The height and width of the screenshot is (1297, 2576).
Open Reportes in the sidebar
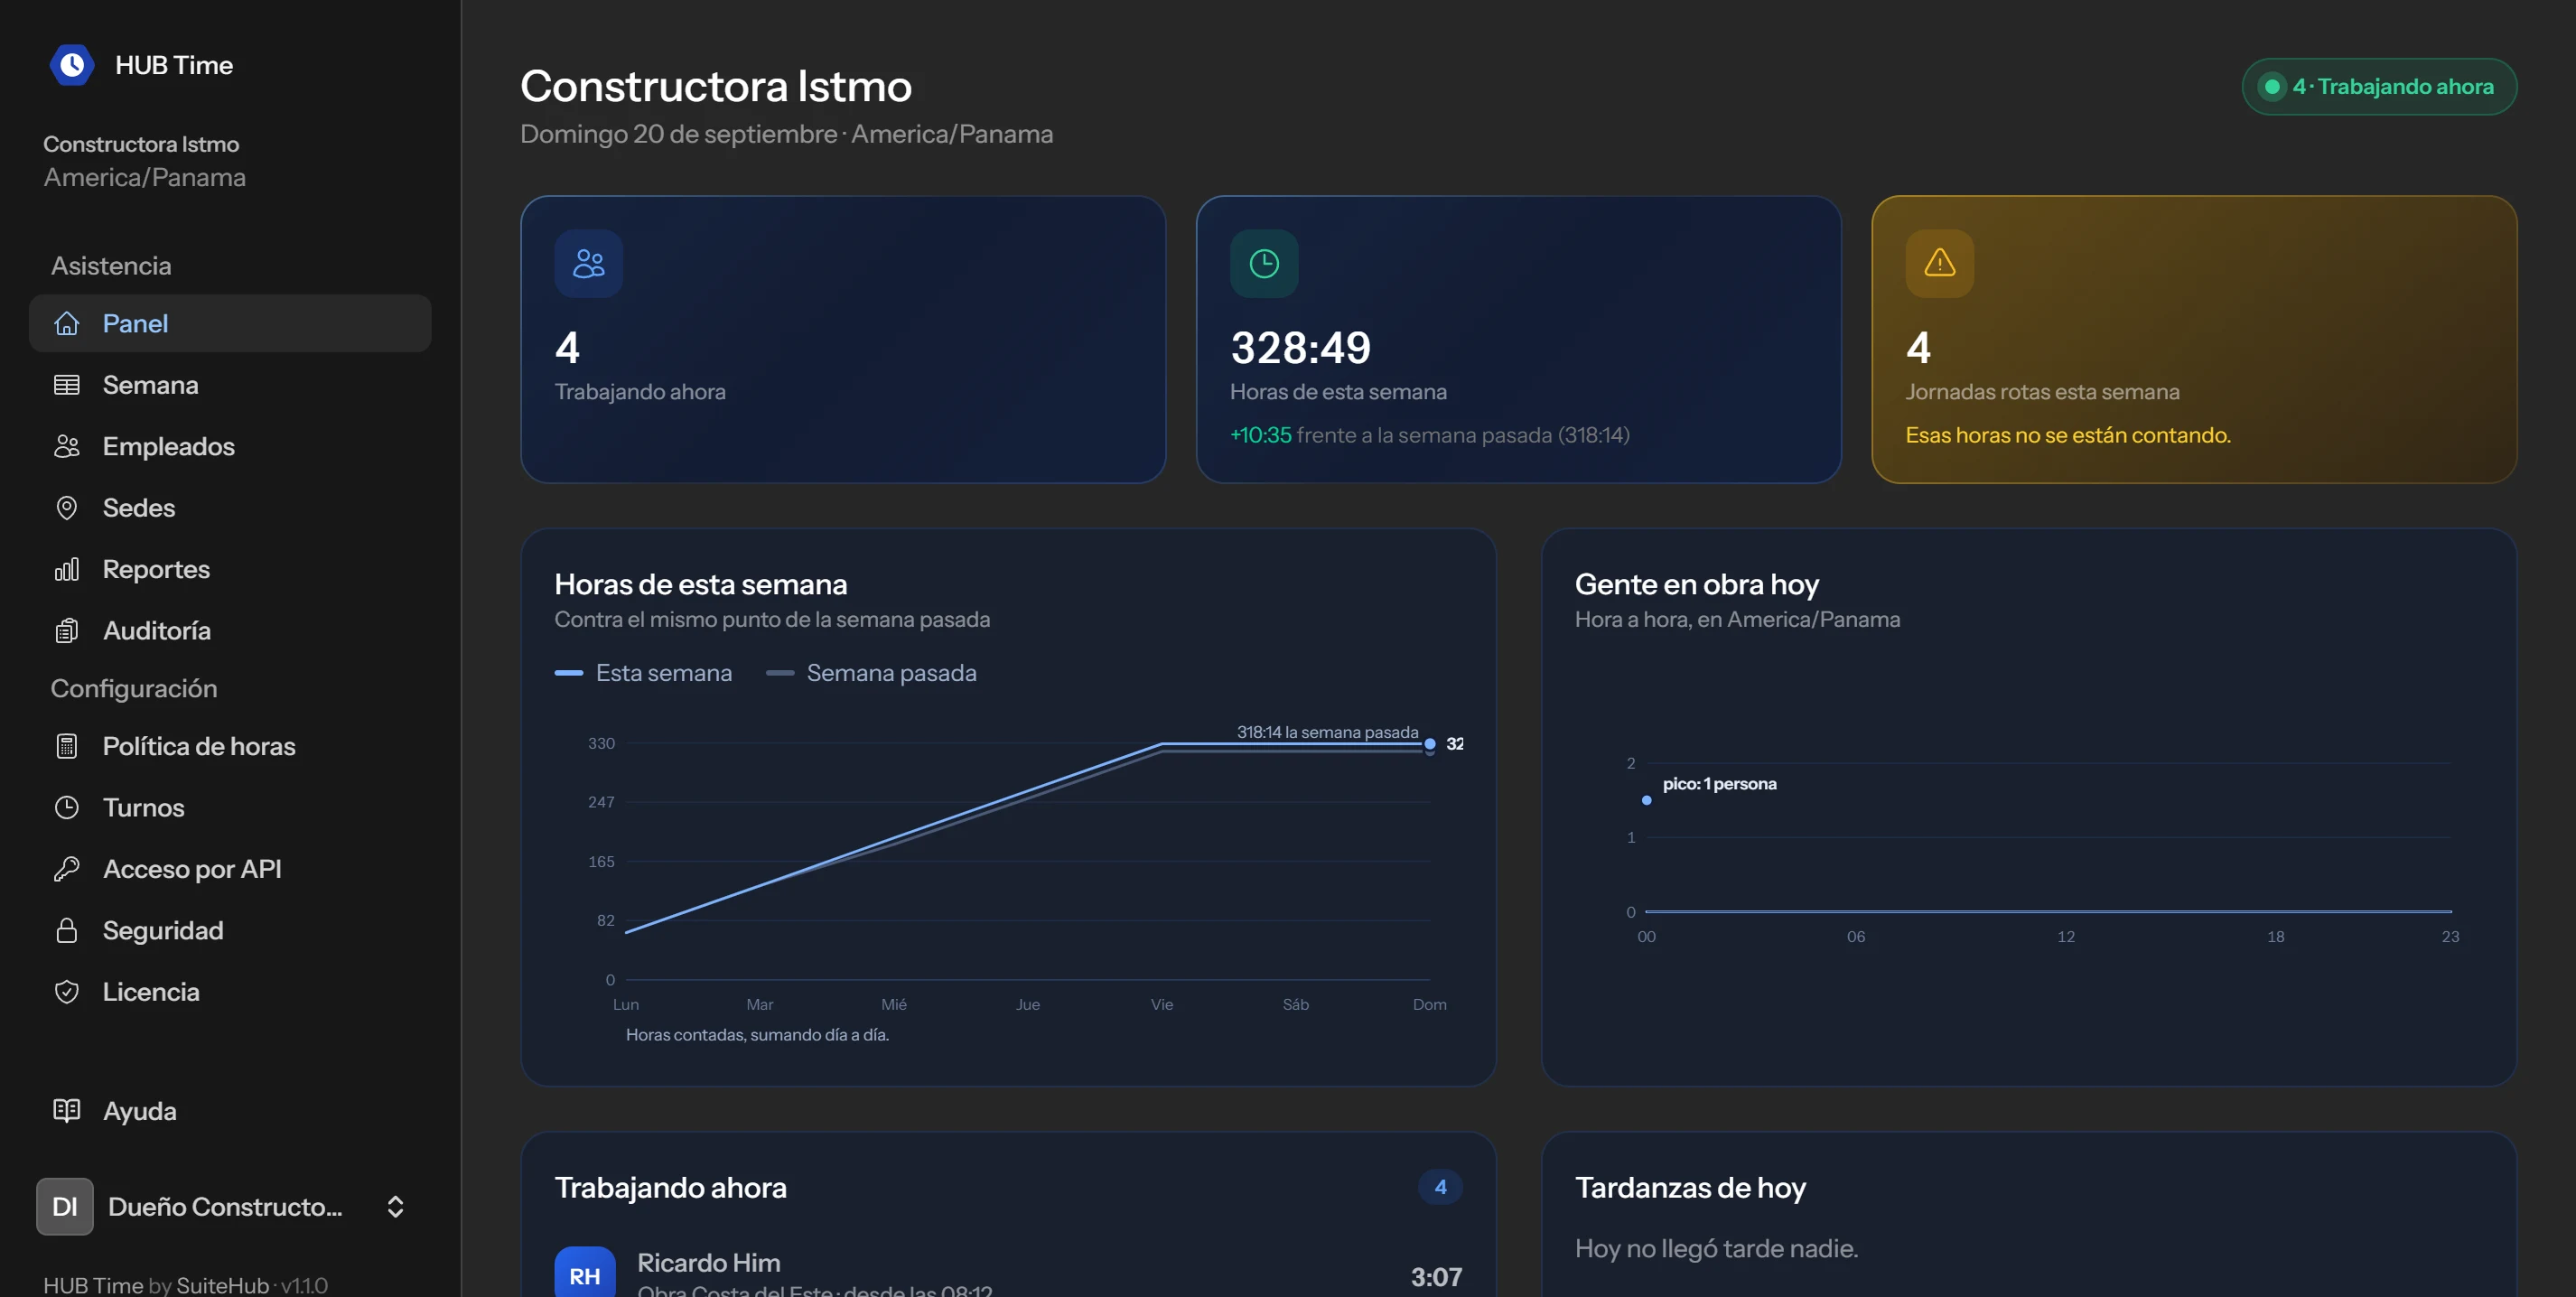[230, 569]
